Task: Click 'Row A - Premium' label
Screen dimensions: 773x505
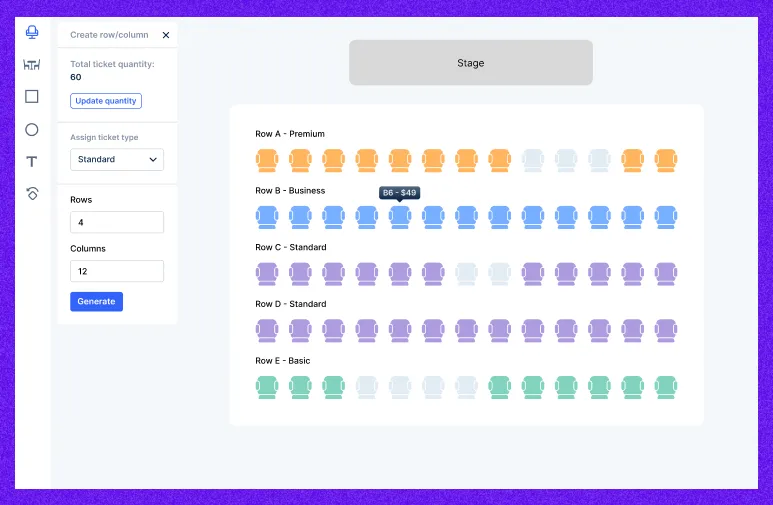Action: [x=290, y=134]
